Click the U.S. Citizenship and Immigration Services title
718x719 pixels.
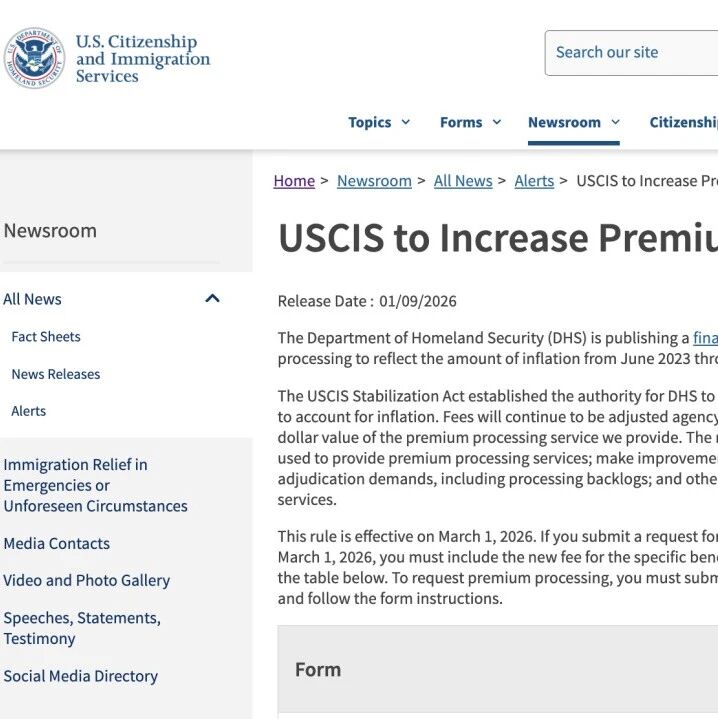pos(142,59)
